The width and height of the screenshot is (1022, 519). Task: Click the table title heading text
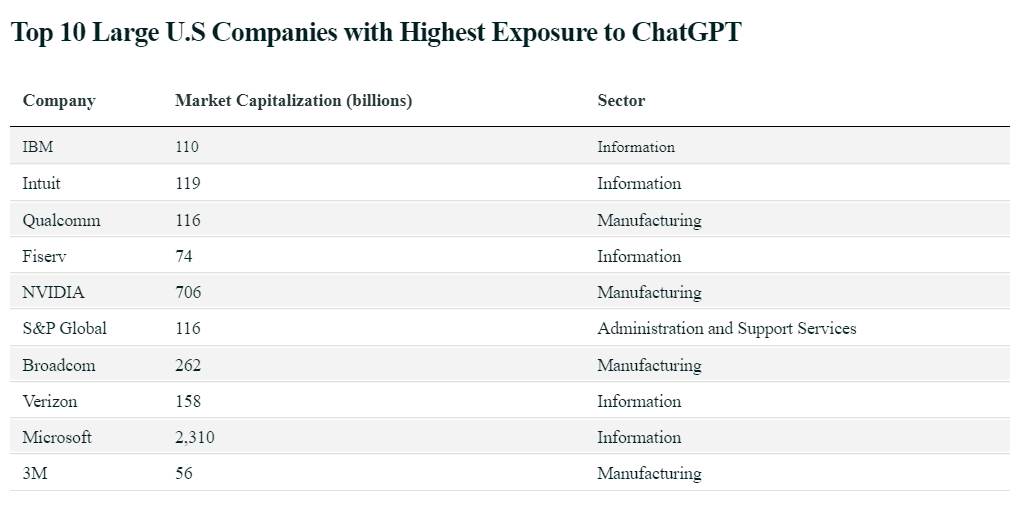(376, 33)
